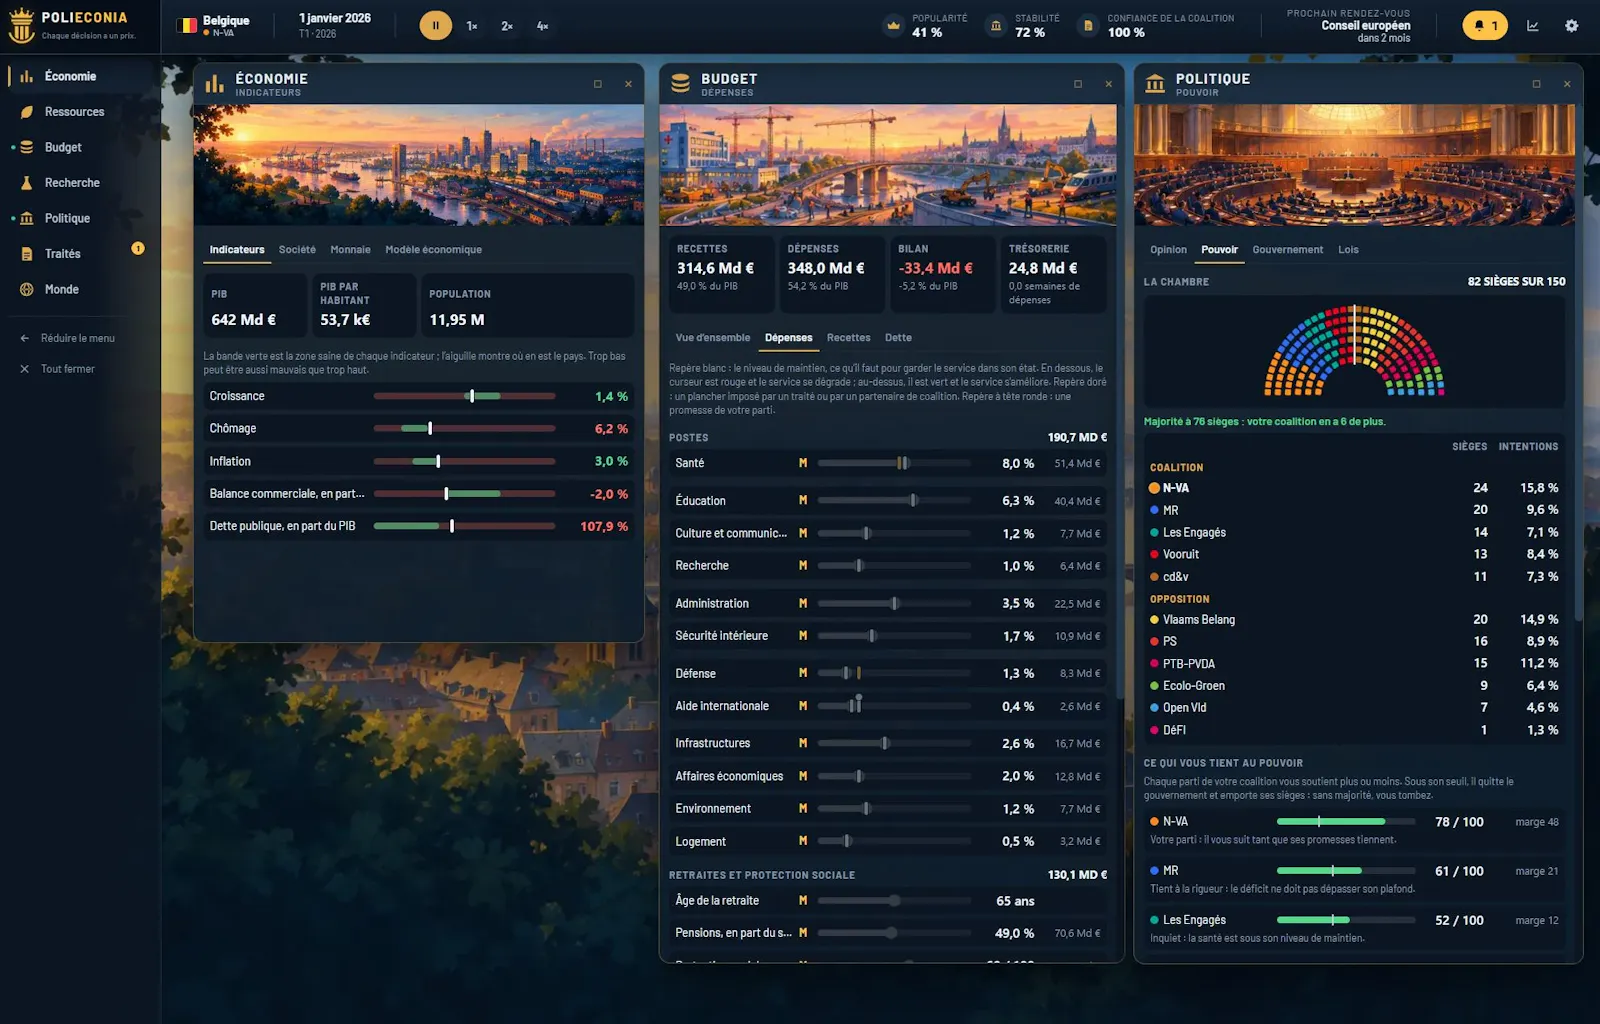Click the Chômage indicator row
1600x1024 pixels.
[x=418, y=428]
